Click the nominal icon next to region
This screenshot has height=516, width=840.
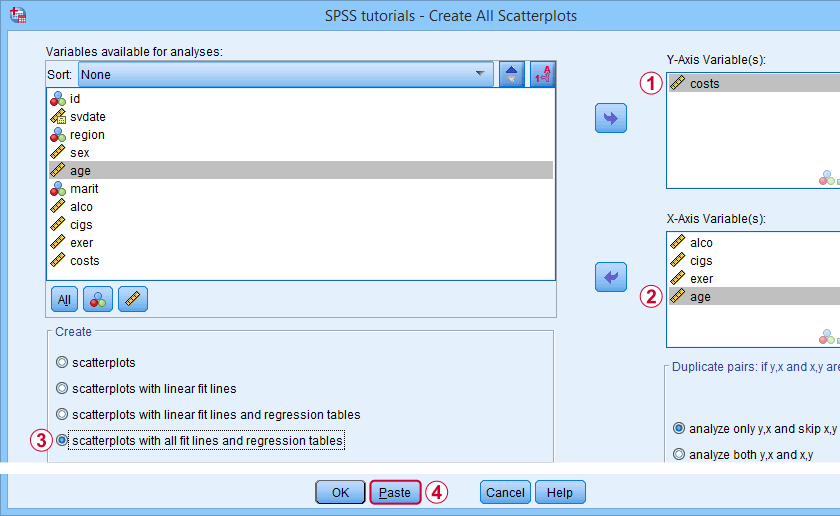point(58,134)
